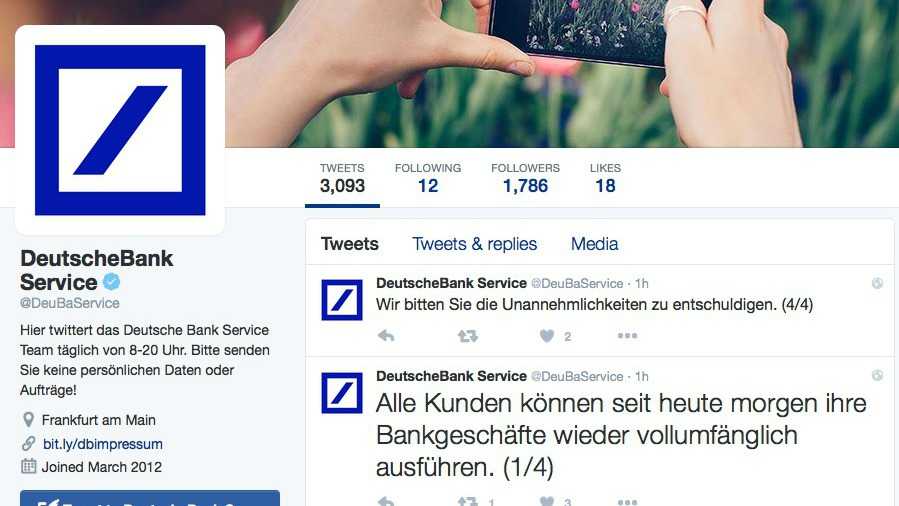Click the globe icon on first tweet
The height and width of the screenshot is (506, 899).
click(877, 283)
